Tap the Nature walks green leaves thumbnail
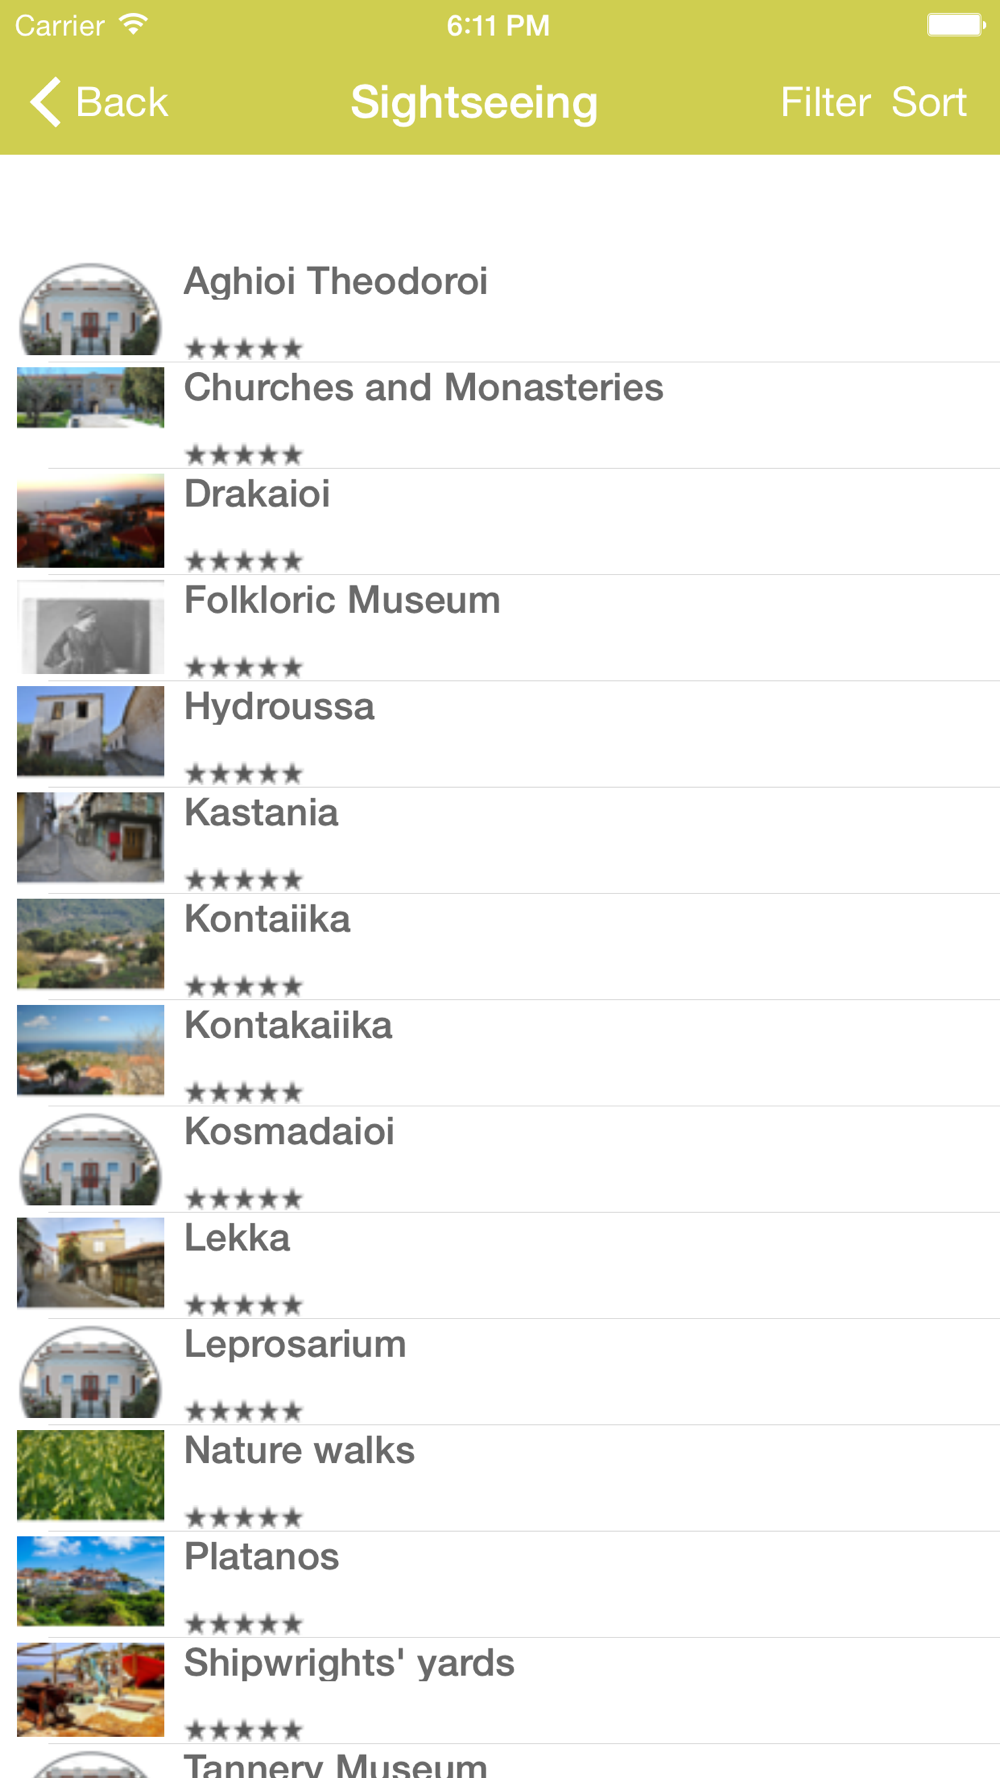The height and width of the screenshot is (1778, 1000). tap(90, 1477)
